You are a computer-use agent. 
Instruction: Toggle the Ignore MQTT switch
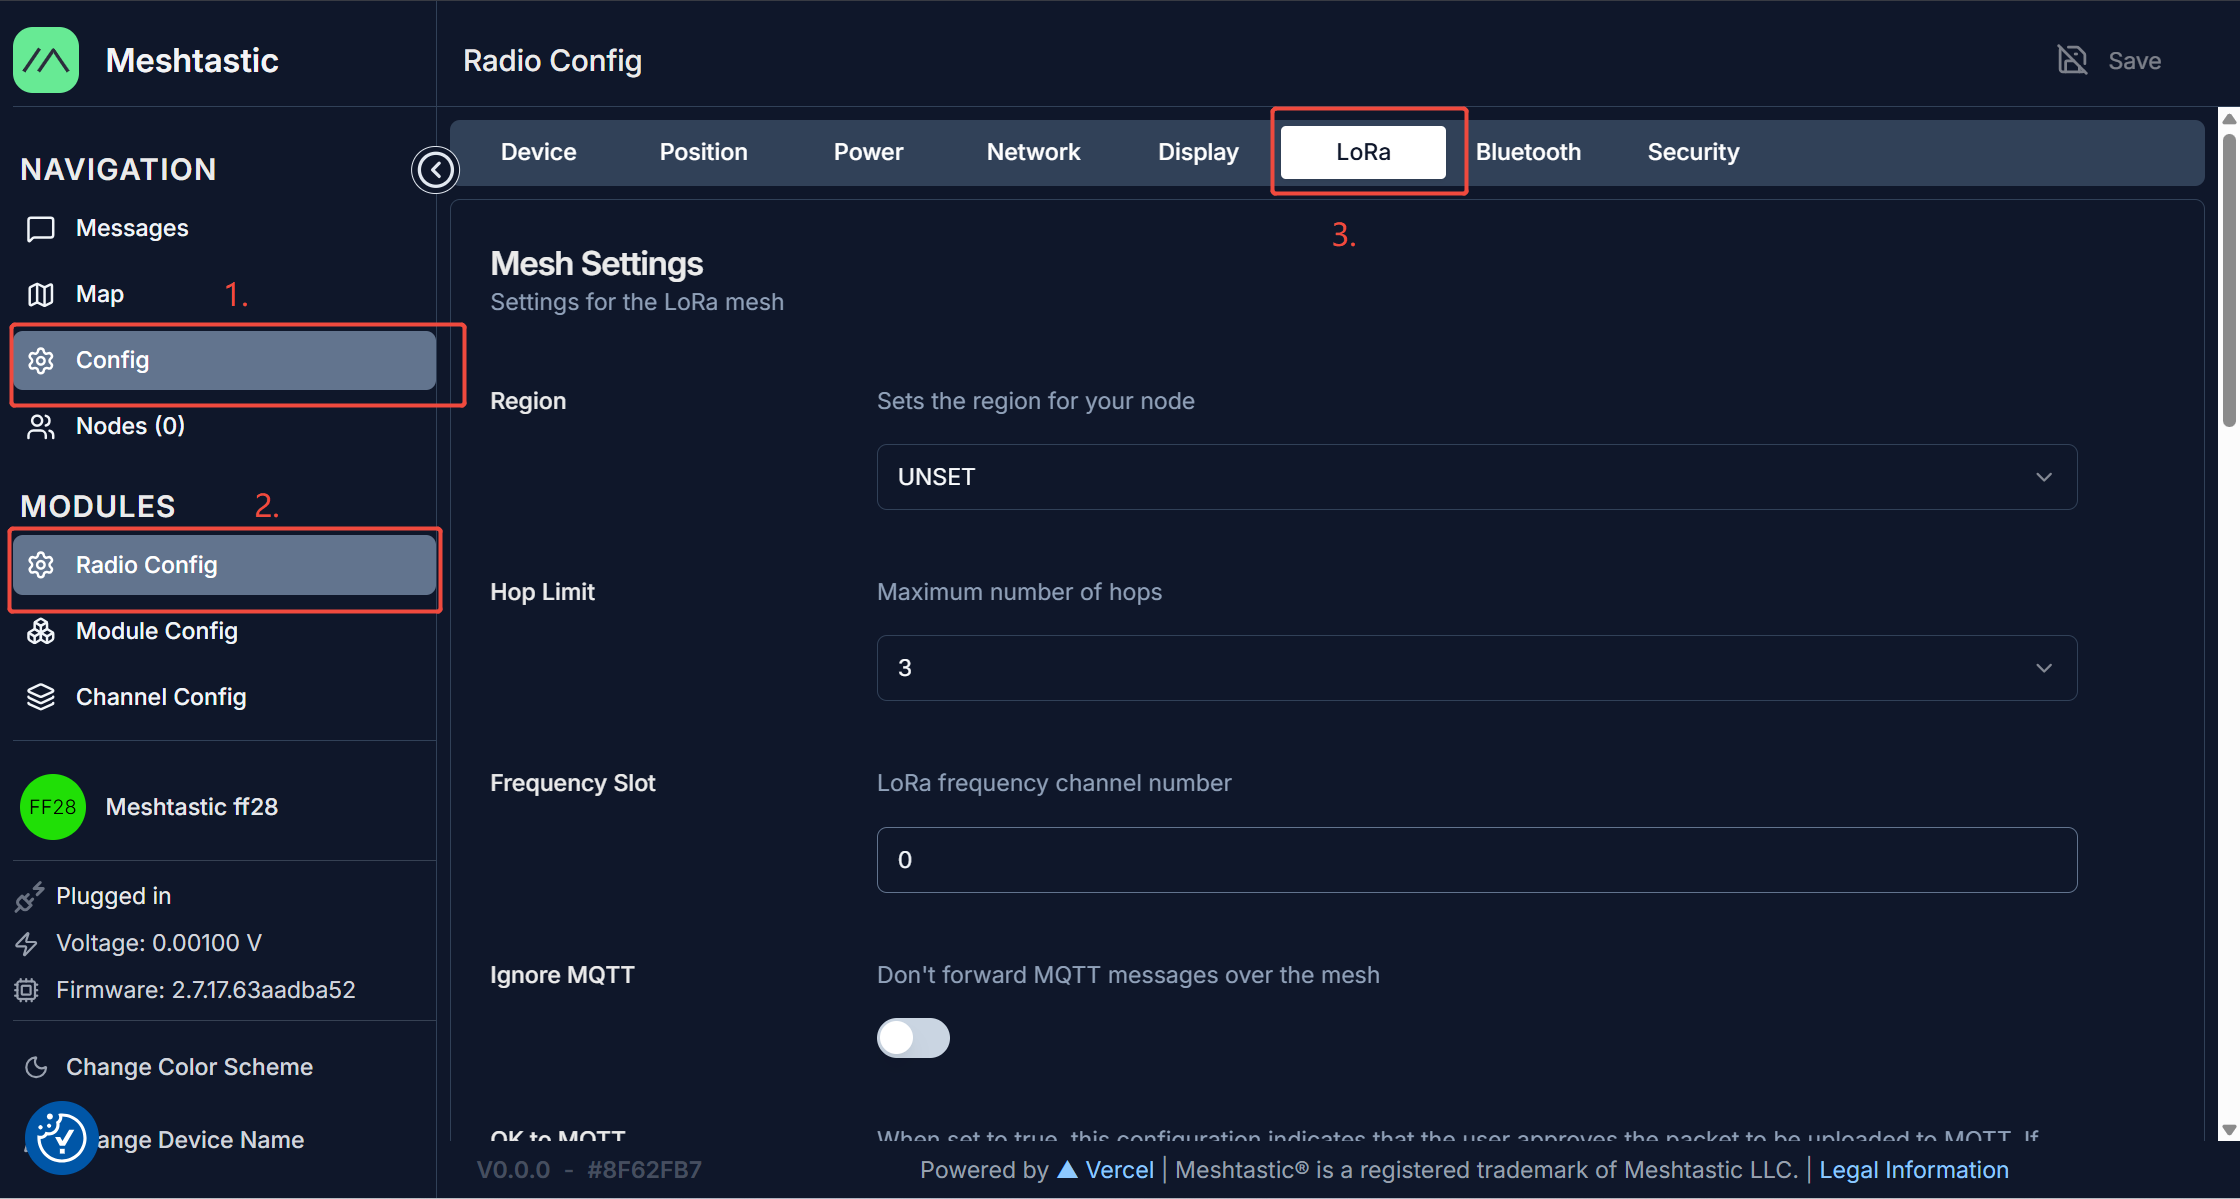913,1038
